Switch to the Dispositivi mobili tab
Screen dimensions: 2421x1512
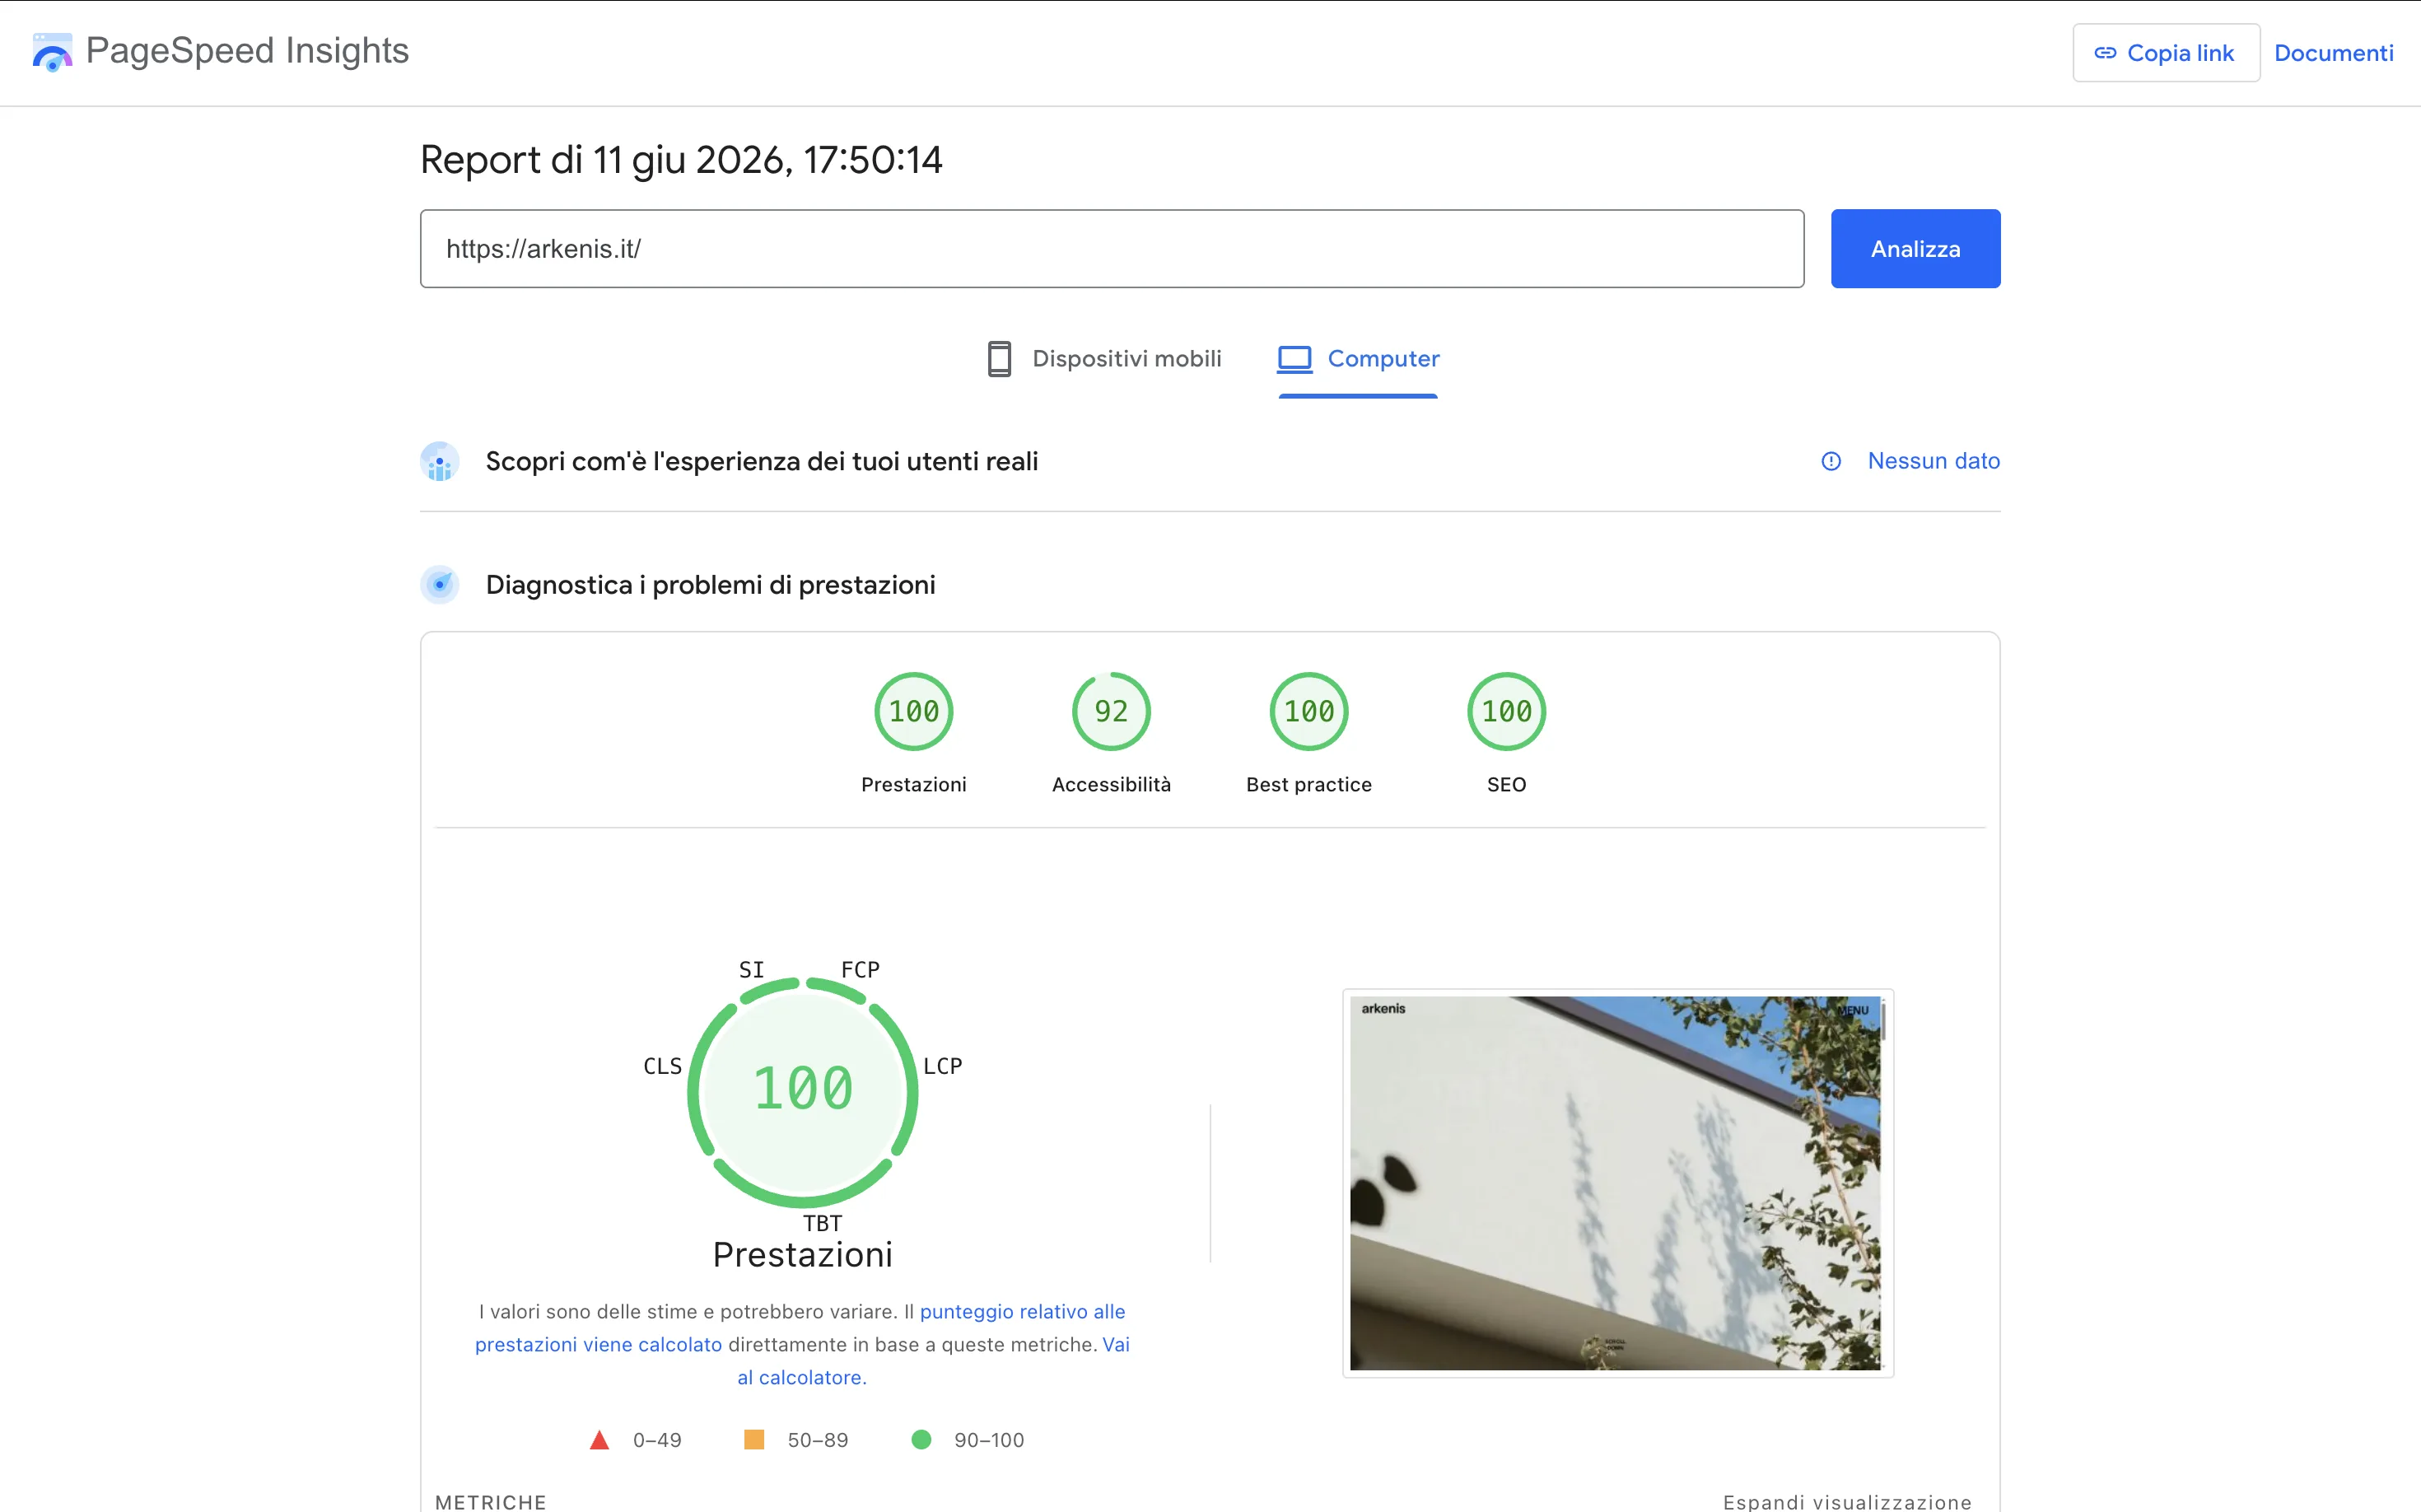tap(1104, 359)
